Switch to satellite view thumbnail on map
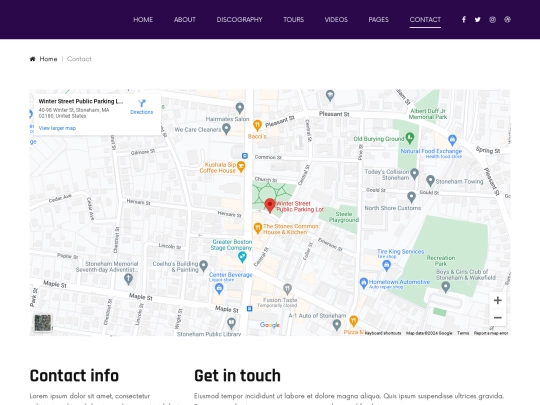The width and height of the screenshot is (540, 405). pos(43,323)
